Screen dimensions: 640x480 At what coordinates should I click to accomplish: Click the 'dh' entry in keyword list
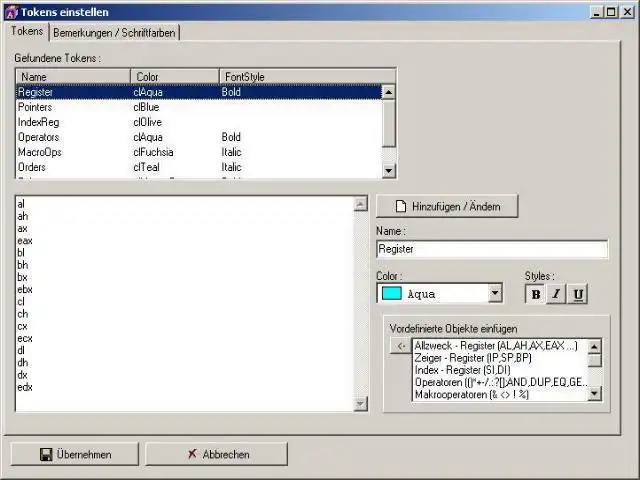tap(22, 363)
